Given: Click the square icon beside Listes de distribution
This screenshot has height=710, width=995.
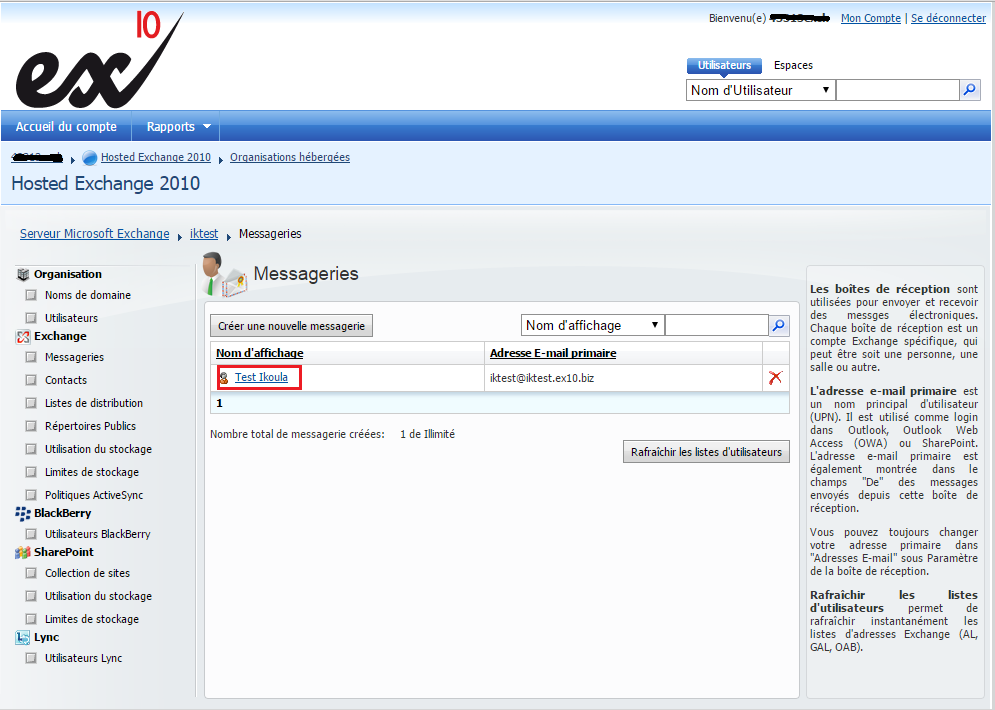Looking at the screenshot, I should (30, 403).
